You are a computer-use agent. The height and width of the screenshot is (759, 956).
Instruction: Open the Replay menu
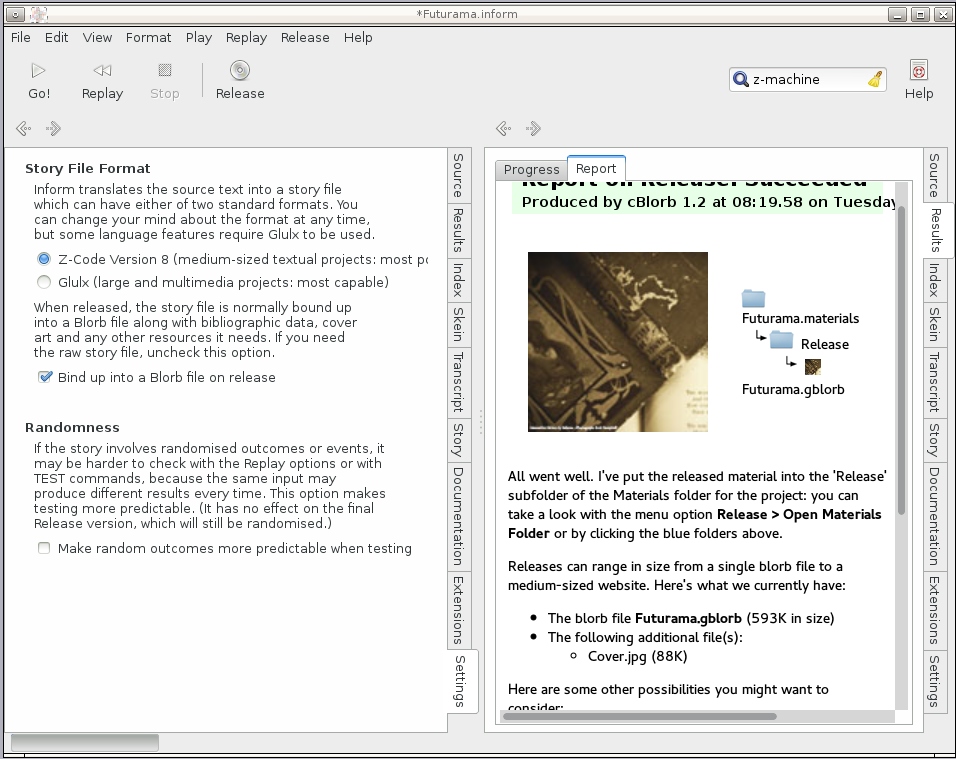click(x=246, y=37)
